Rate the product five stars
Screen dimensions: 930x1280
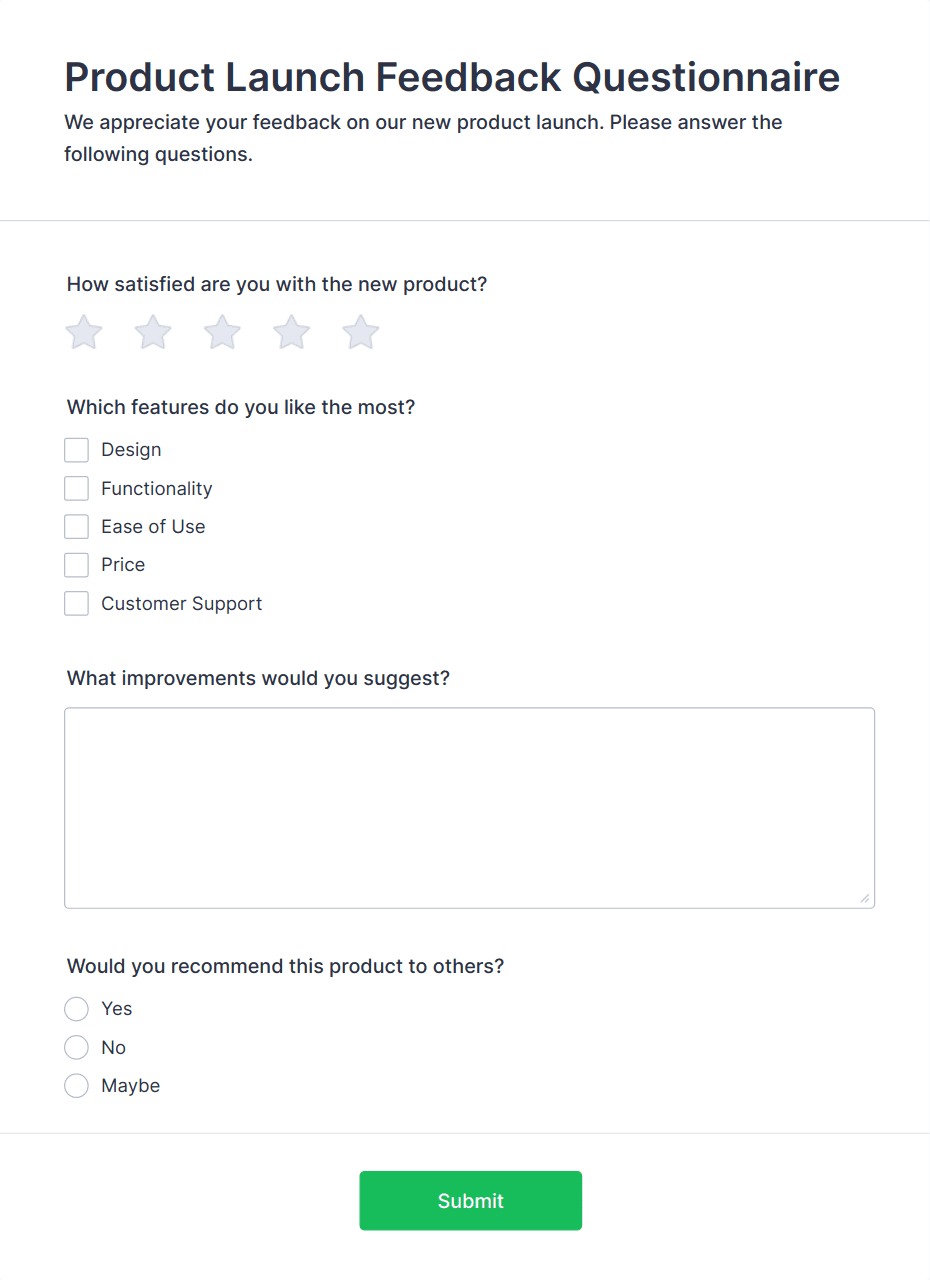[x=361, y=333]
